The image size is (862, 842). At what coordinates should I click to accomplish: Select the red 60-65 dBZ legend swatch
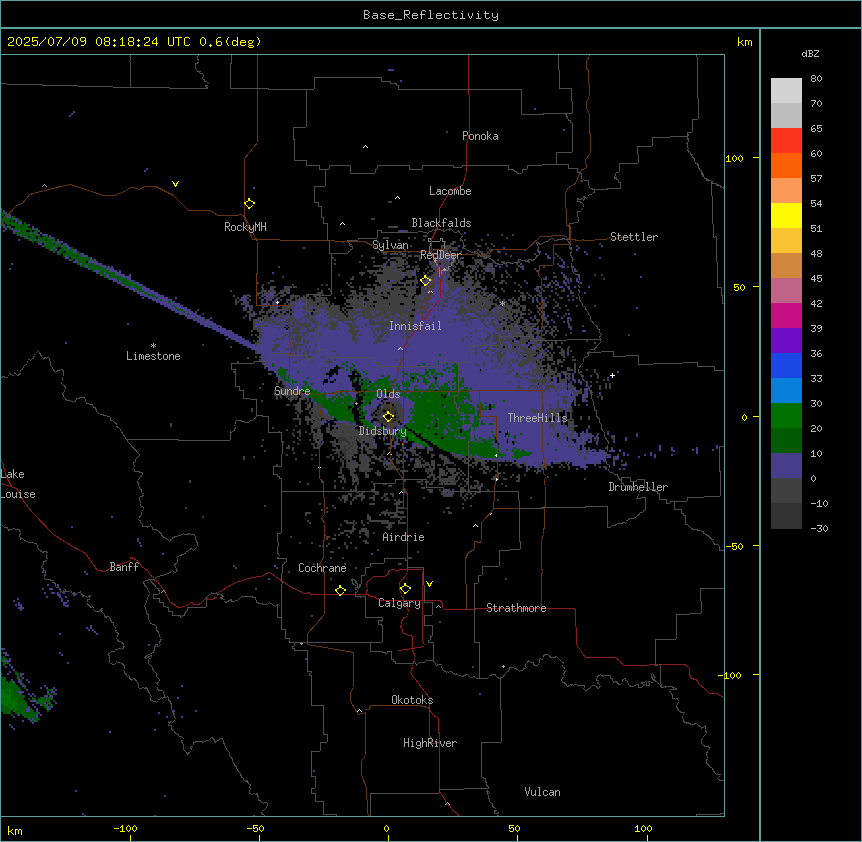786,141
